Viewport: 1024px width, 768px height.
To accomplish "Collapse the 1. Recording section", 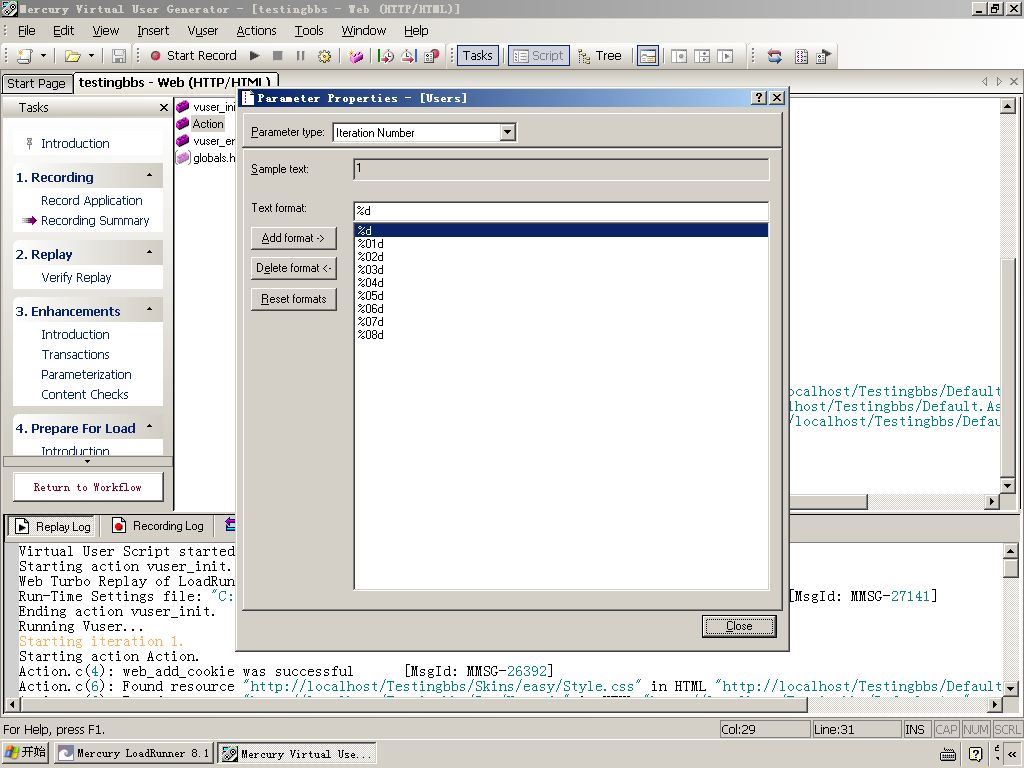I will click(x=150, y=176).
